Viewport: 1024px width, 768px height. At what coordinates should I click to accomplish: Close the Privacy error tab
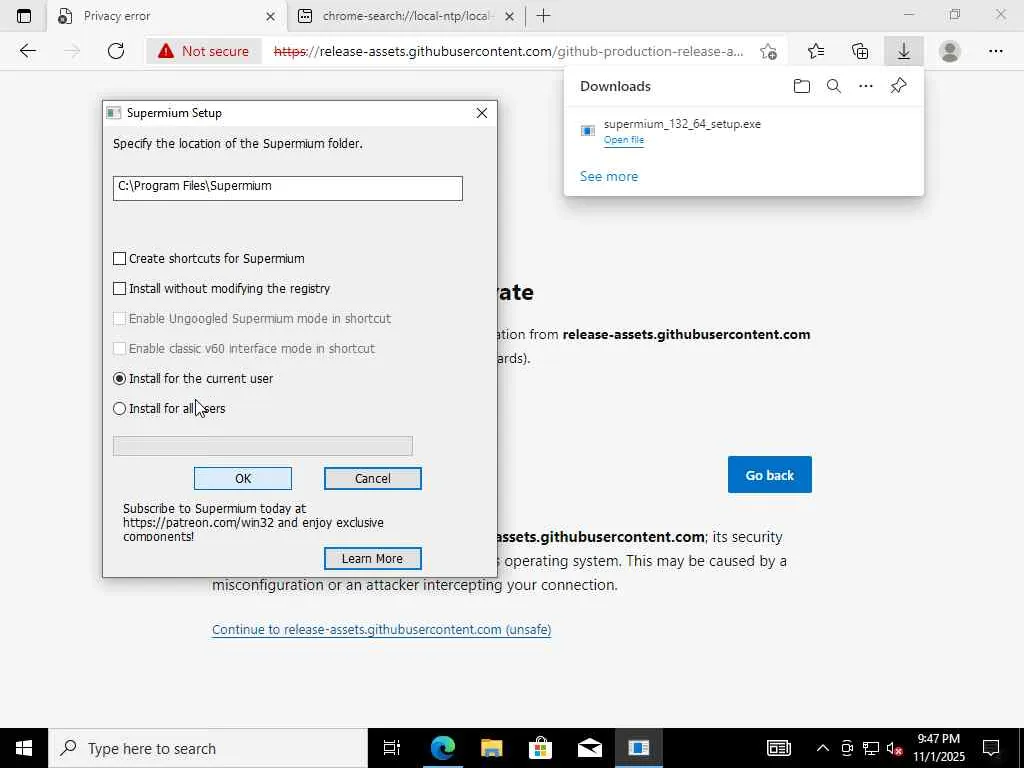[270, 16]
